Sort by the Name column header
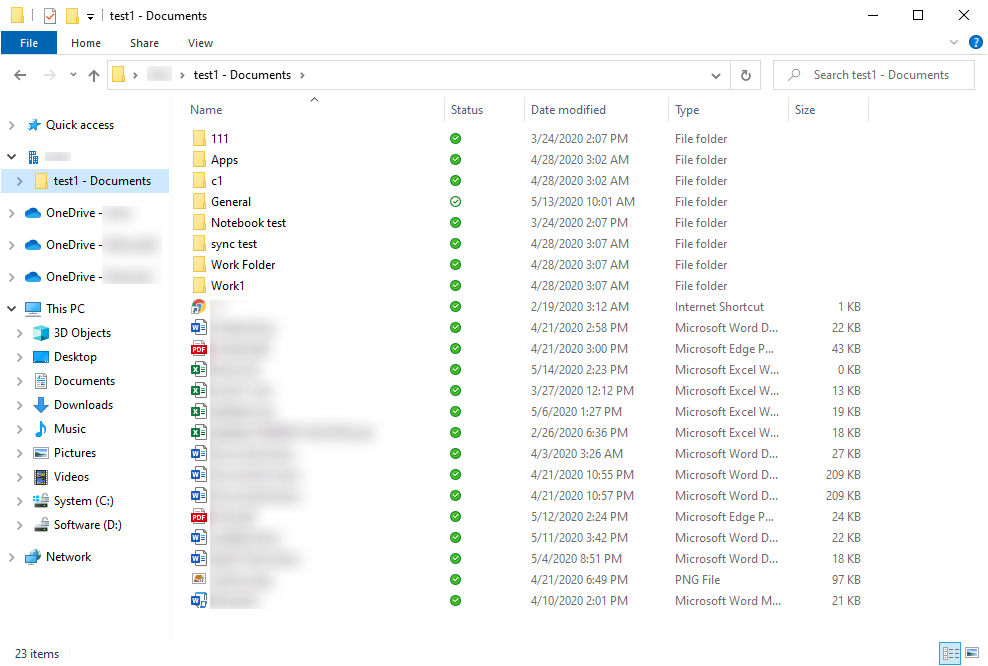The width and height of the screenshot is (988, 666). [206, 110]
